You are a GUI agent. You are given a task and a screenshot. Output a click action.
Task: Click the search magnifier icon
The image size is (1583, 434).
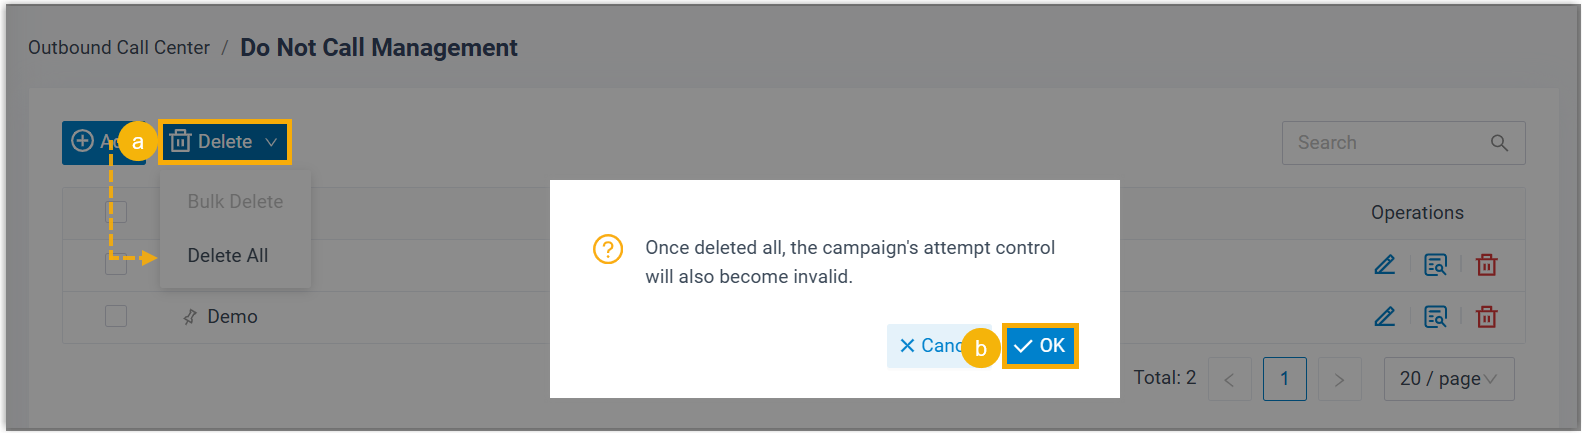(1499, 143)
